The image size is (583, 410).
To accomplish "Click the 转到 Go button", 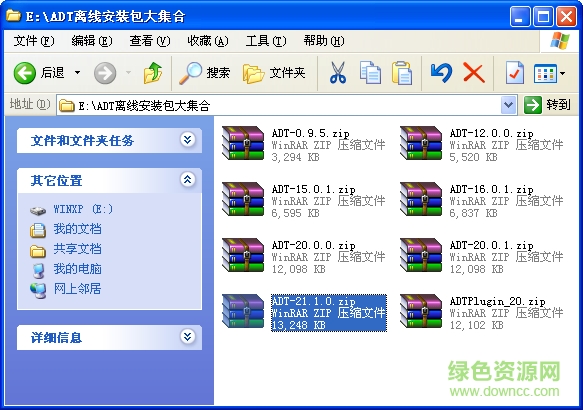I will pos(547,105).
